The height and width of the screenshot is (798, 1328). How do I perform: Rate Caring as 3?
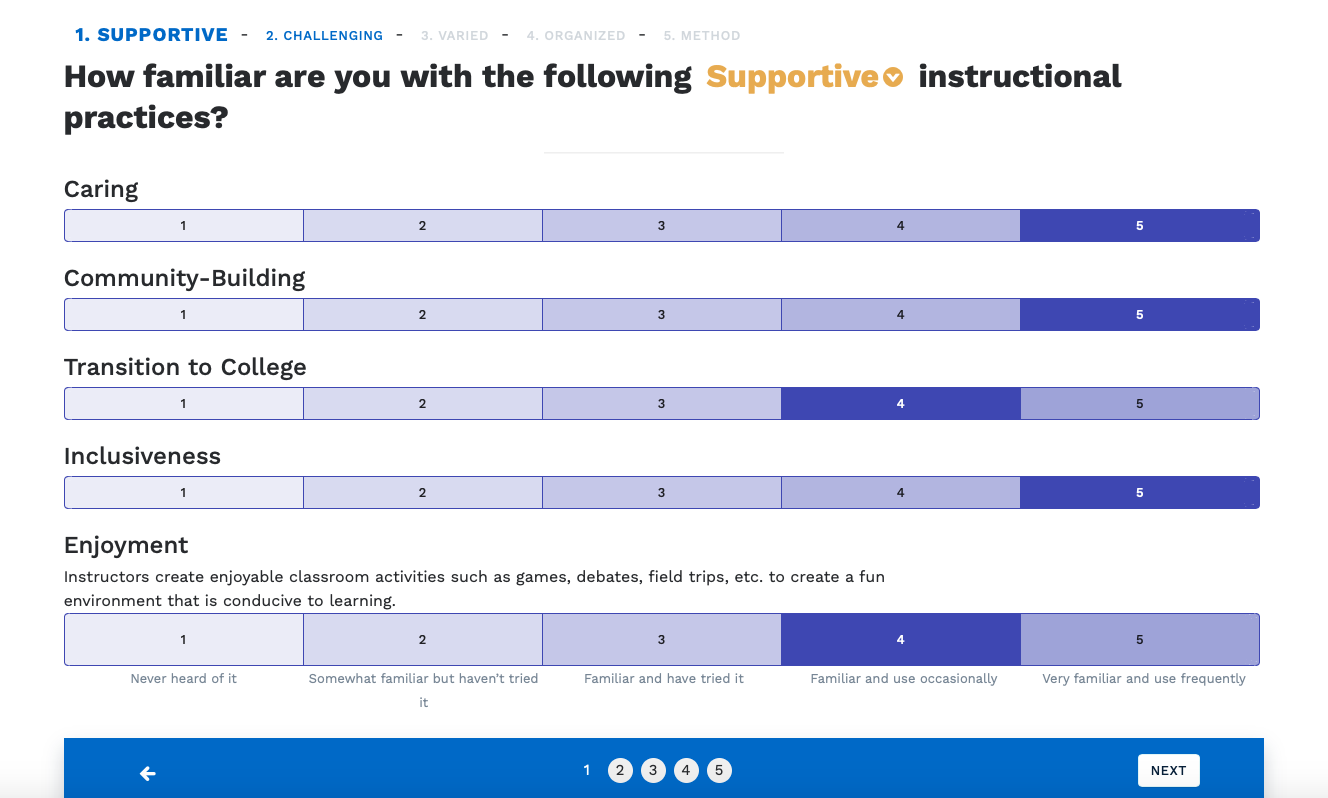(x=661, y=226)
